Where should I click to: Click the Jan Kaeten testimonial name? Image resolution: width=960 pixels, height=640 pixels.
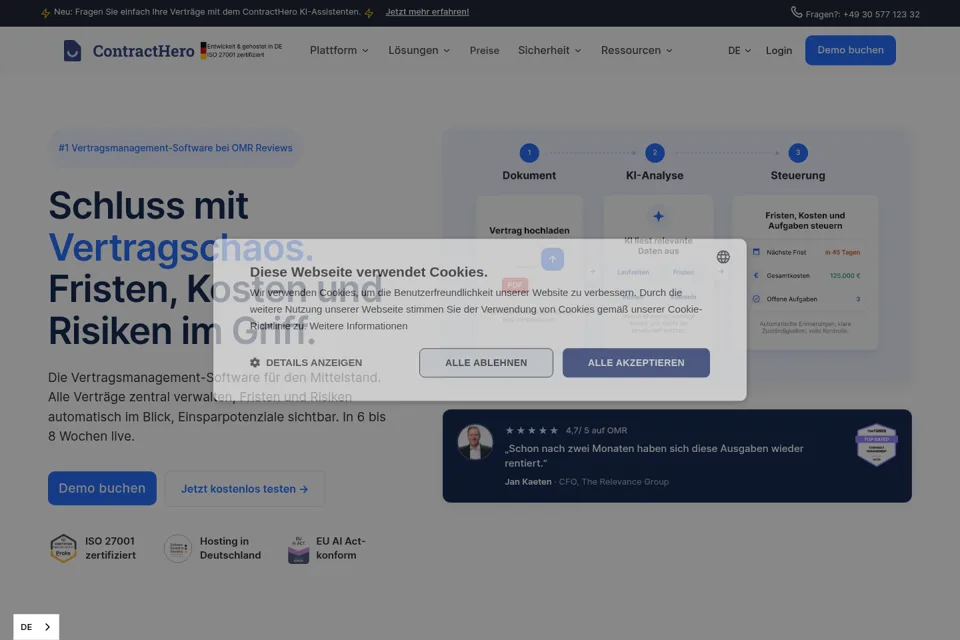[x=528, y=481]
